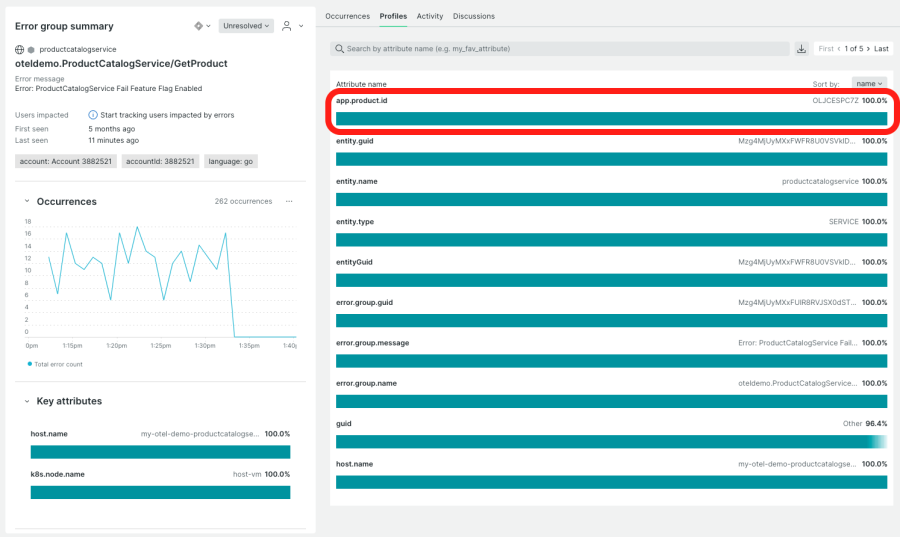Collapse the Key attributes section
This screenshot has width=900, height=537.
click(x=26, y=401)
